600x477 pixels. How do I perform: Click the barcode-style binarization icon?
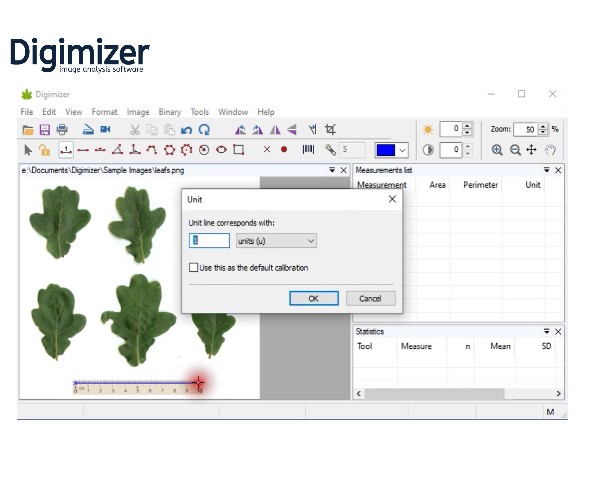click(308, 149)
